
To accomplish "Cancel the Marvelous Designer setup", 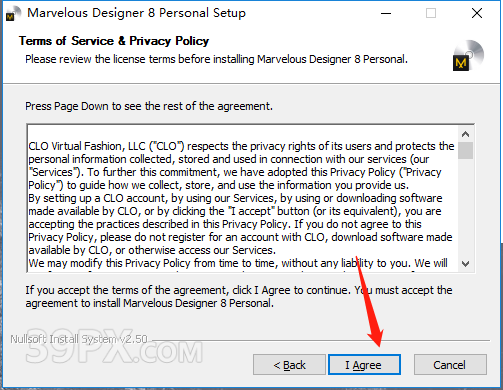I will 450,365.
